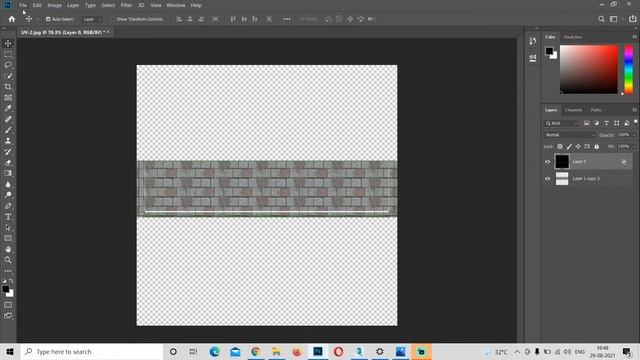The image size is (640, 360).
Task: Select the Zoom tool in the toolbar
Action: tap(8, 260)
